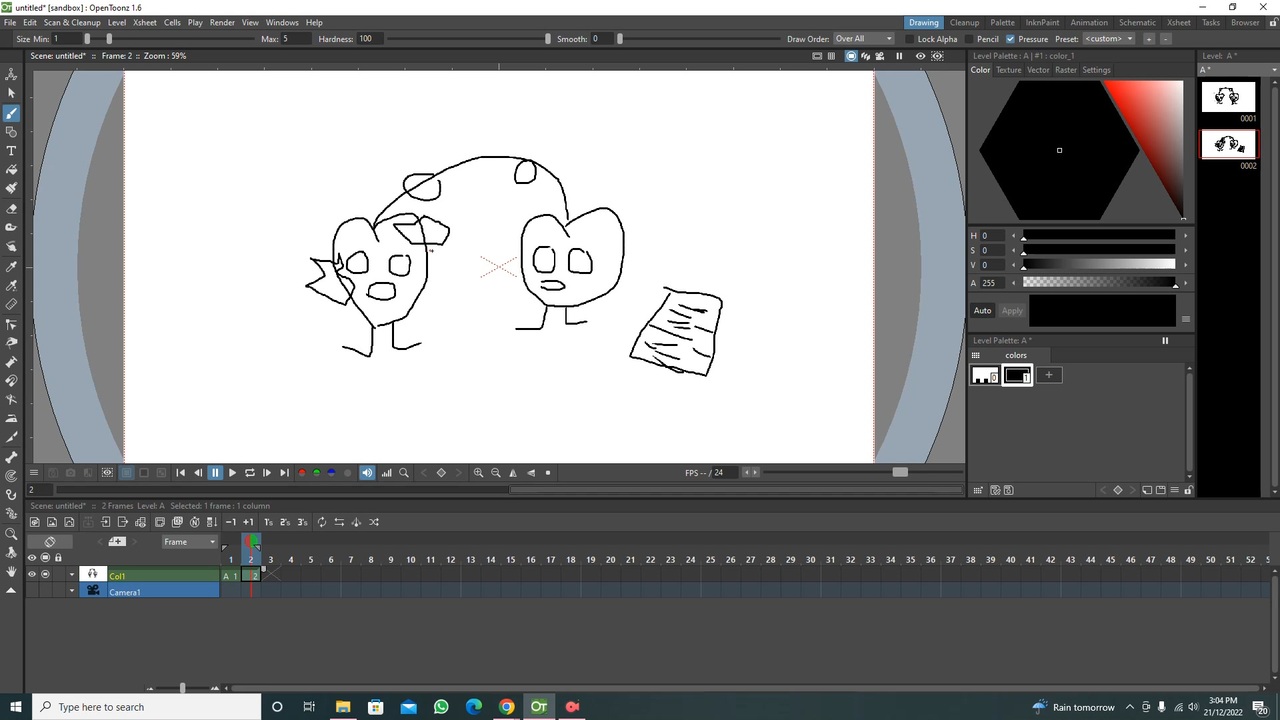Enable the Pencil checkbox

click(969, 39)
